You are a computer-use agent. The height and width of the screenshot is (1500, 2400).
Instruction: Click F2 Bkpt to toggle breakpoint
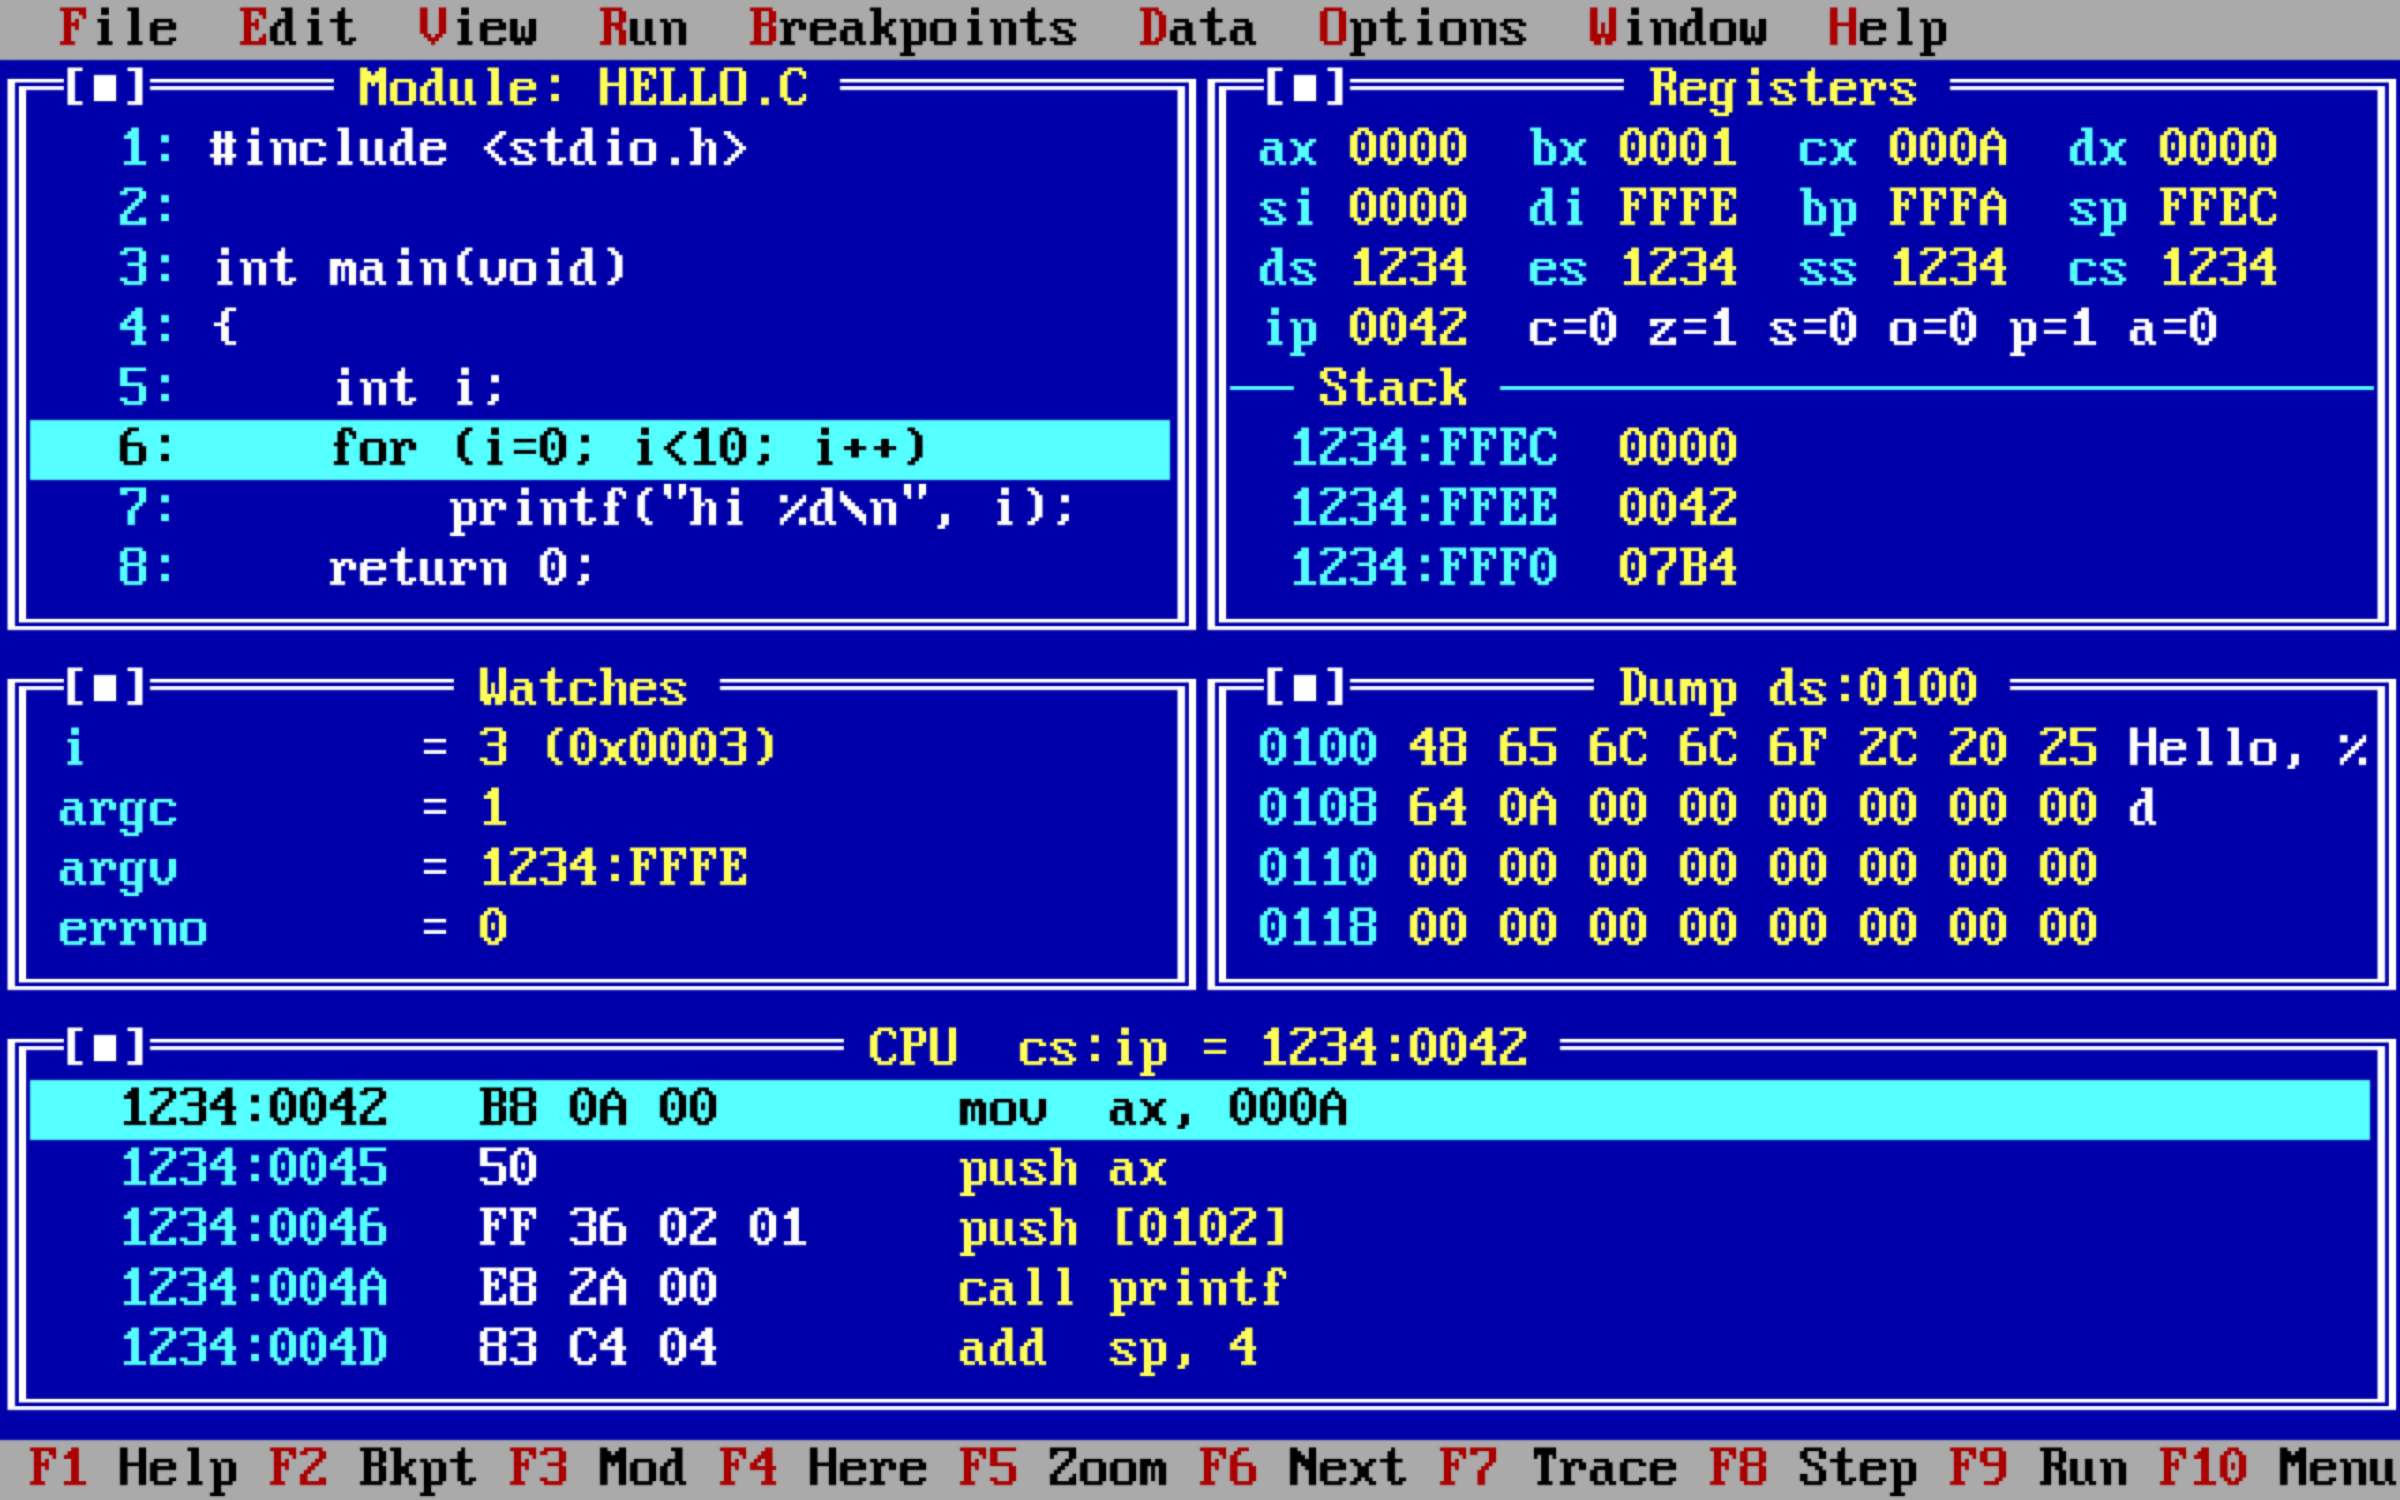[373, 1469]
